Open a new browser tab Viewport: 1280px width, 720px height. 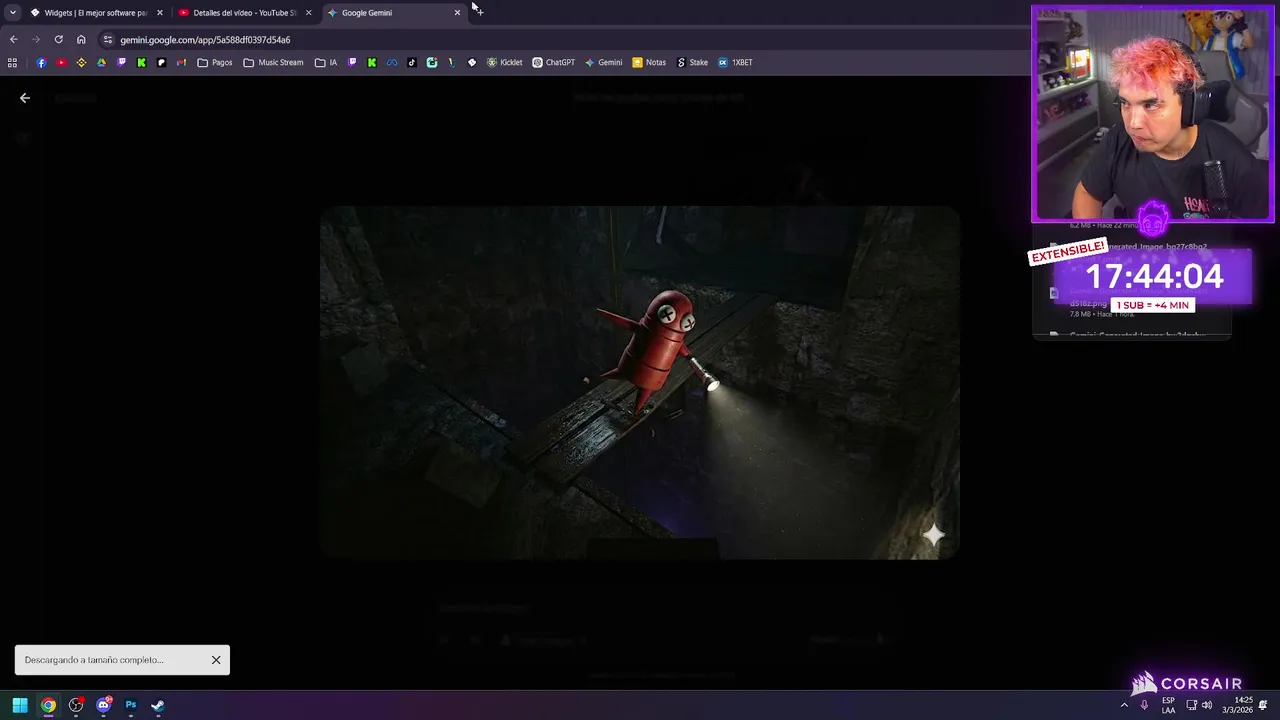pyautogui.click(x=480, y=12)
